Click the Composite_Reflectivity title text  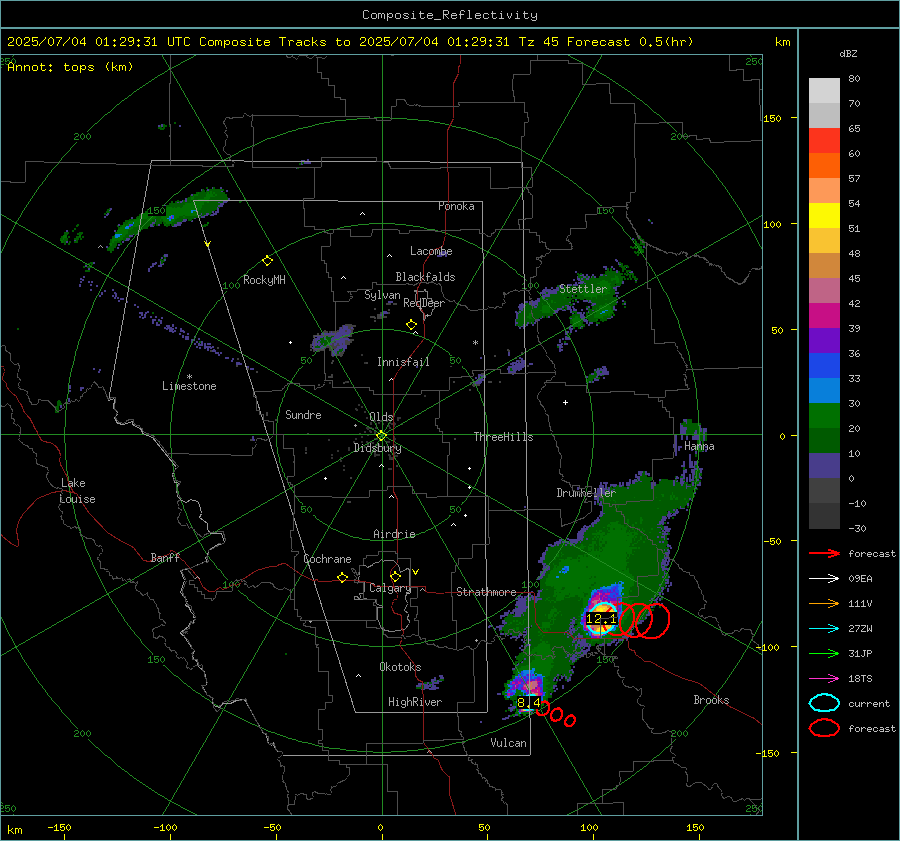449,15
